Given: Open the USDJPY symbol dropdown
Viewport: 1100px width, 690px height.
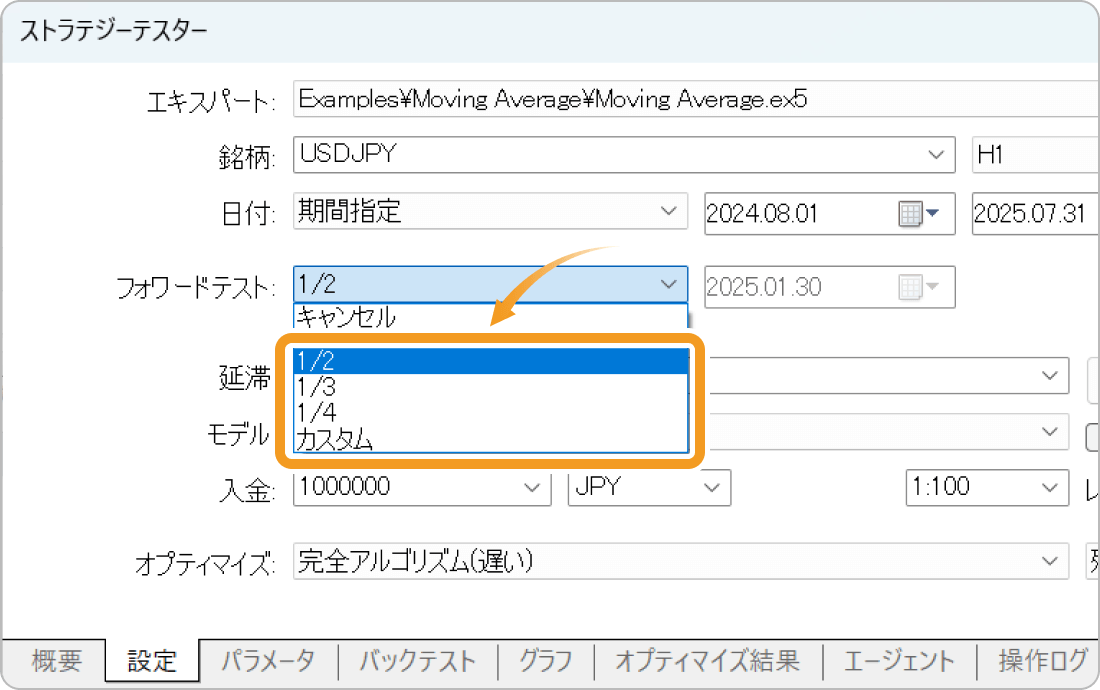Looking at the screenshot, I should [935, 155].
